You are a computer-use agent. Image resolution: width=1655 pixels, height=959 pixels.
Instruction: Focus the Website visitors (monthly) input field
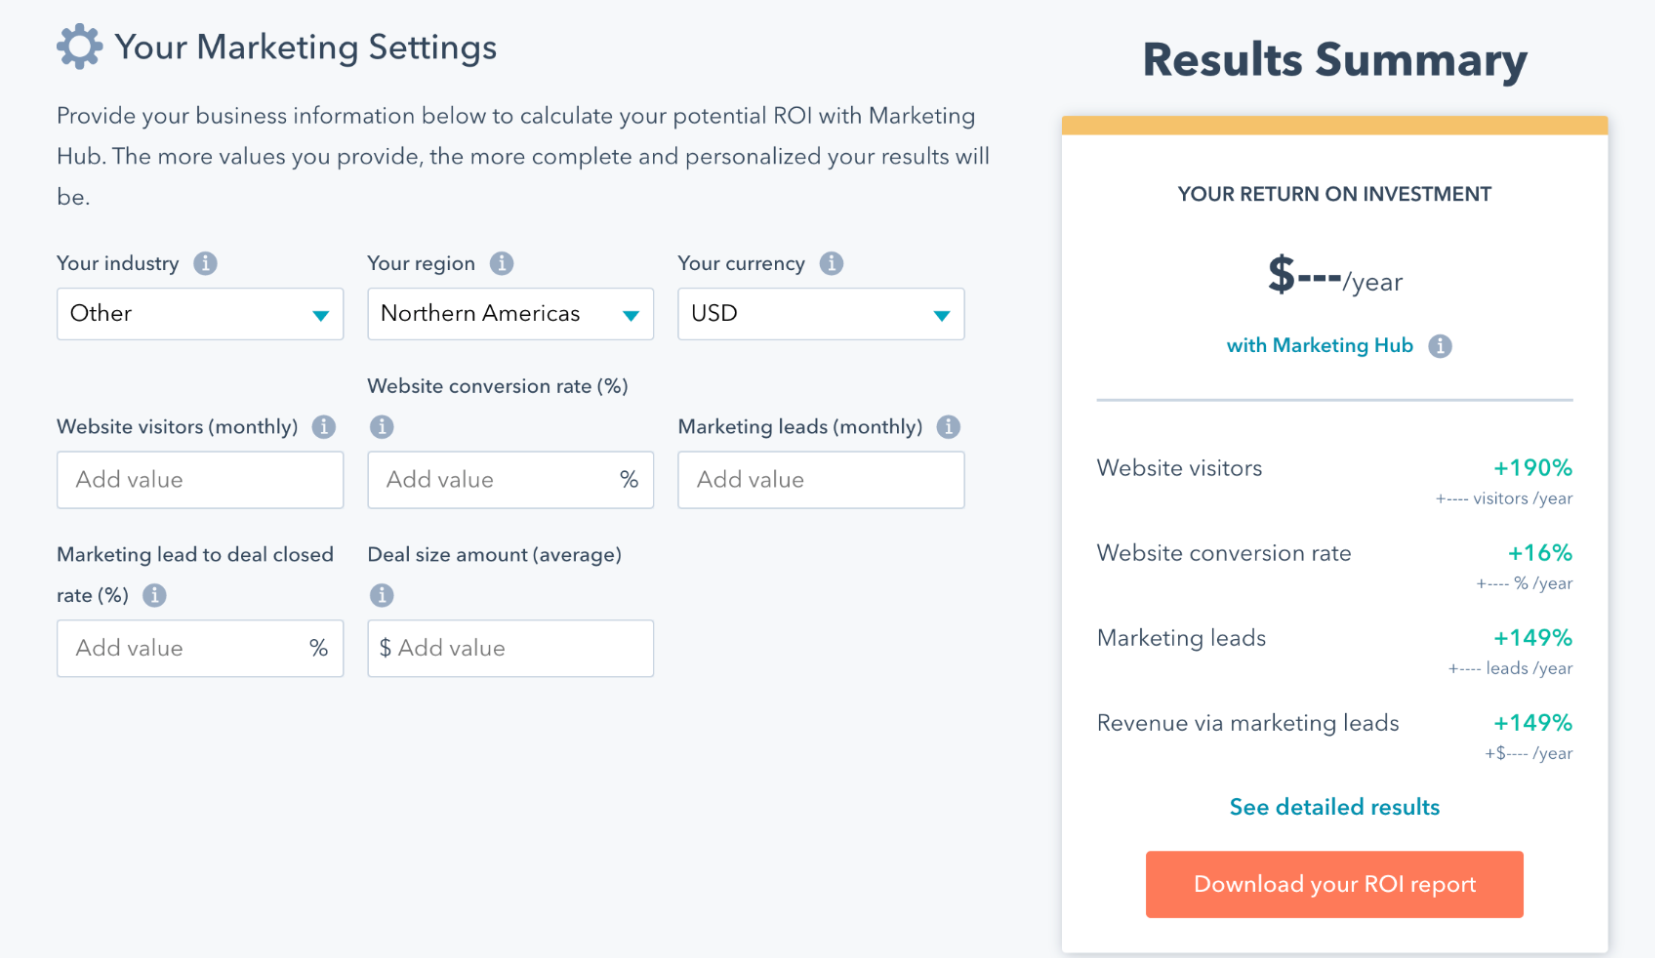(x=200, y=480)
